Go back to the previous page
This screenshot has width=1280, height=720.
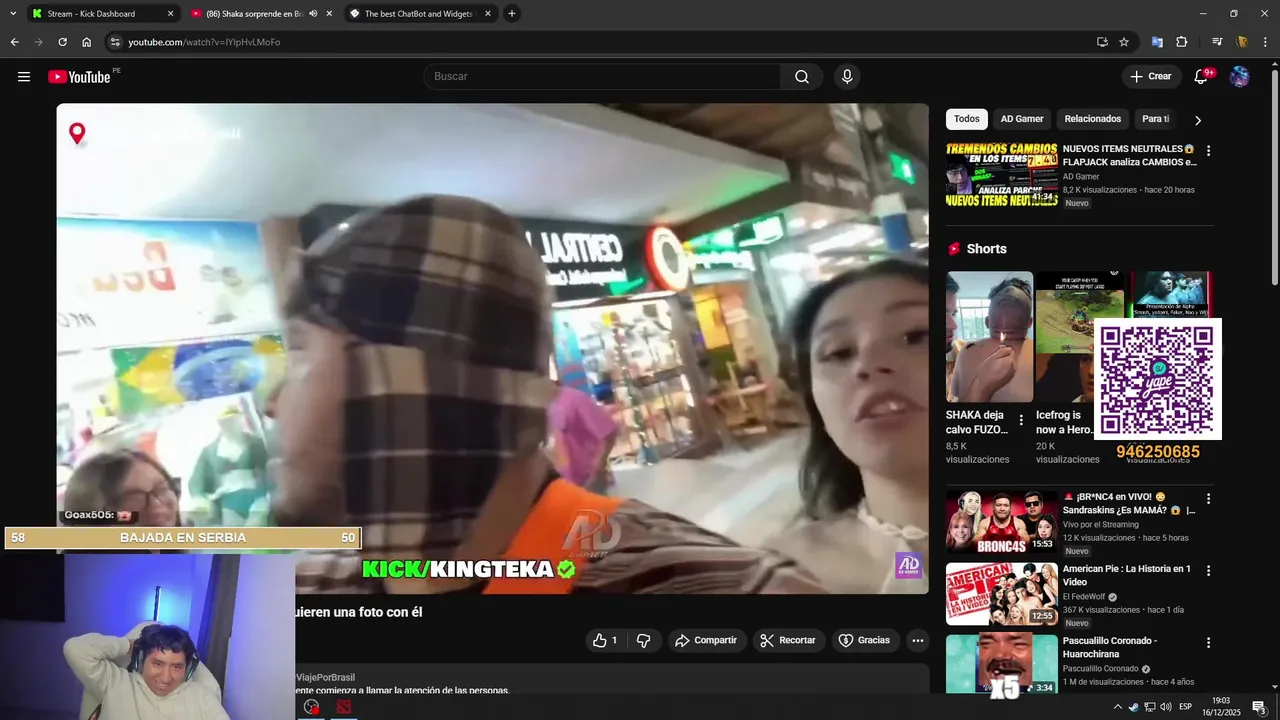(14, 42)
